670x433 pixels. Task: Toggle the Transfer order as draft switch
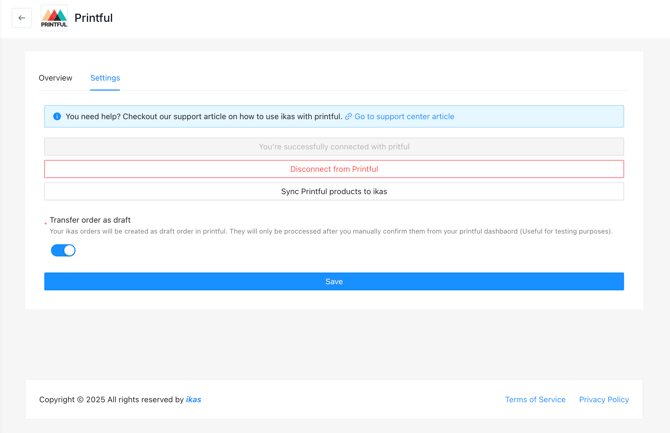(63, 250)
